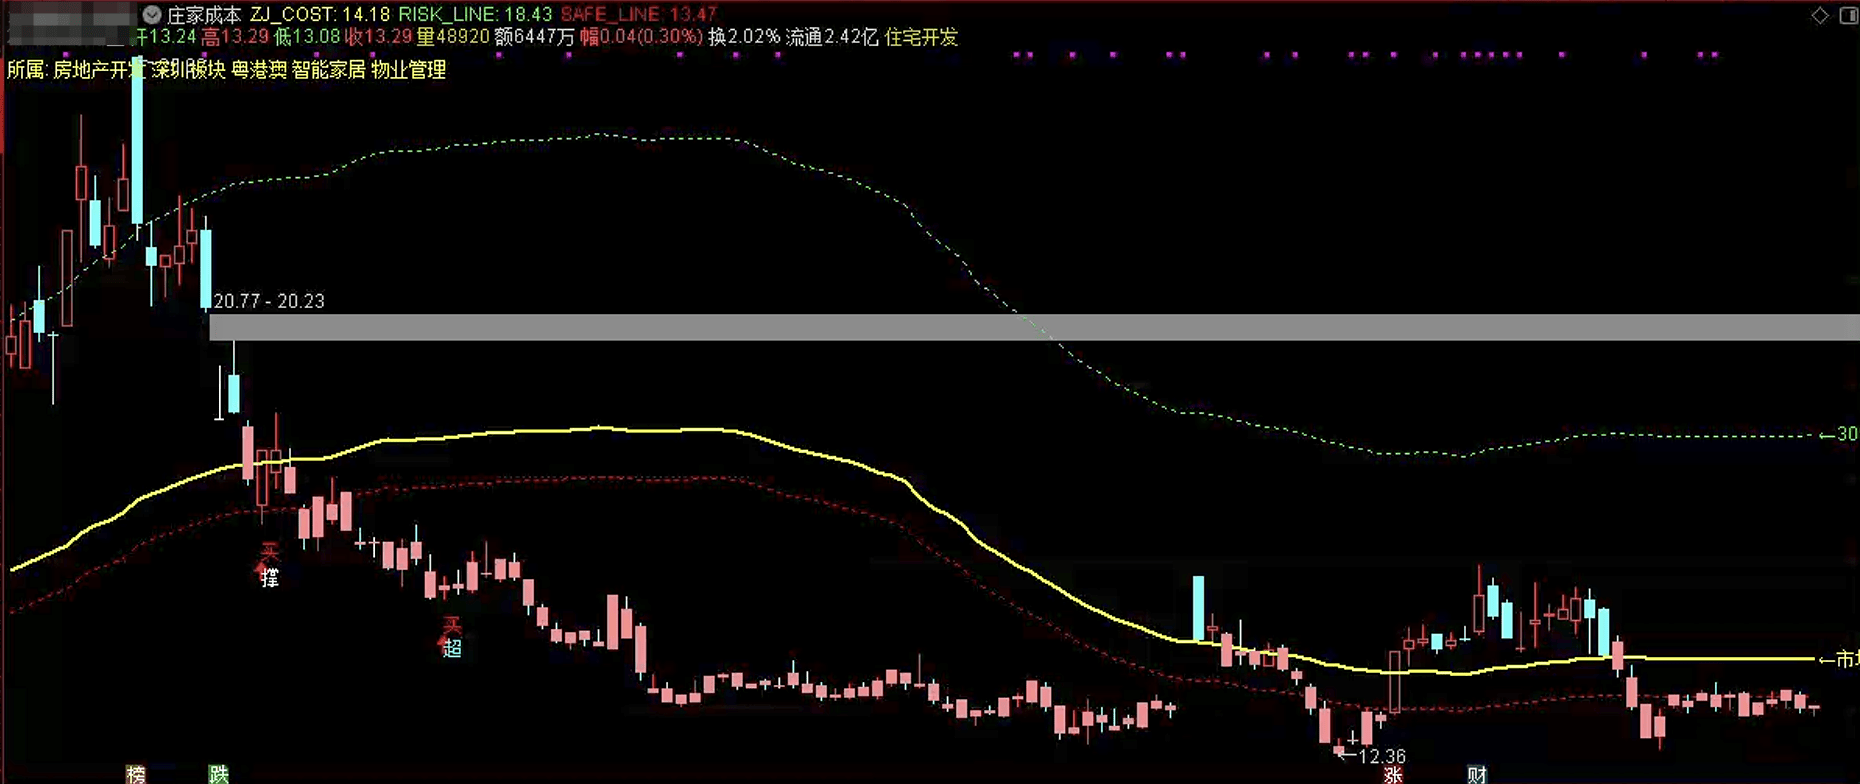1860x784 pixels.
Task: Click the 买 超 buy signal marker
Action: (x=452, y=636)
